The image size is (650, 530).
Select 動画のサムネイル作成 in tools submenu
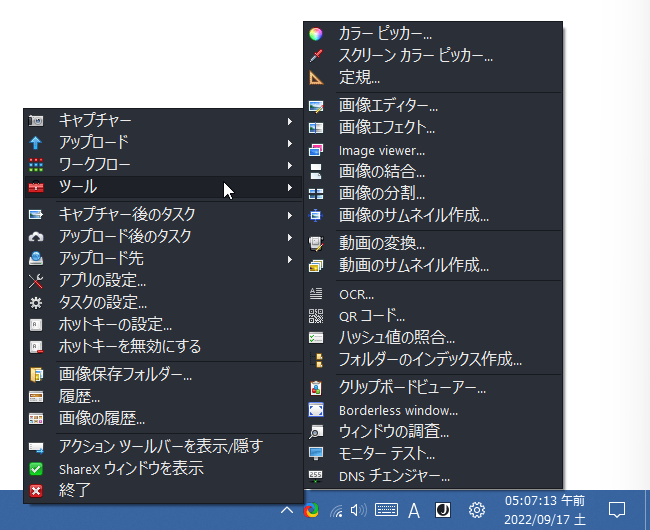point(433,265)
